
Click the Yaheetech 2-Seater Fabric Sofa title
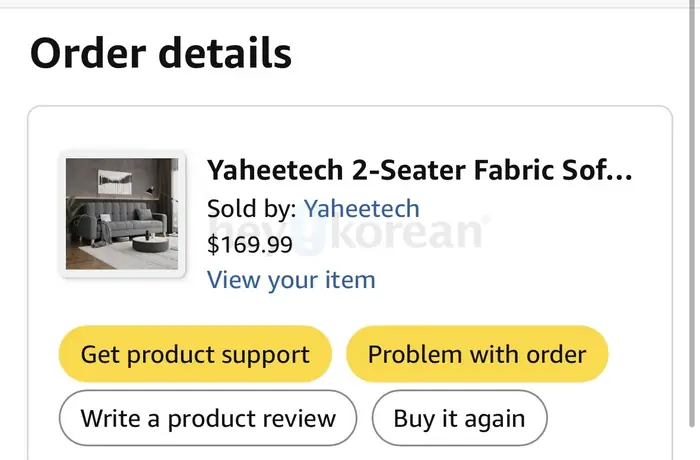coord(420,170)
